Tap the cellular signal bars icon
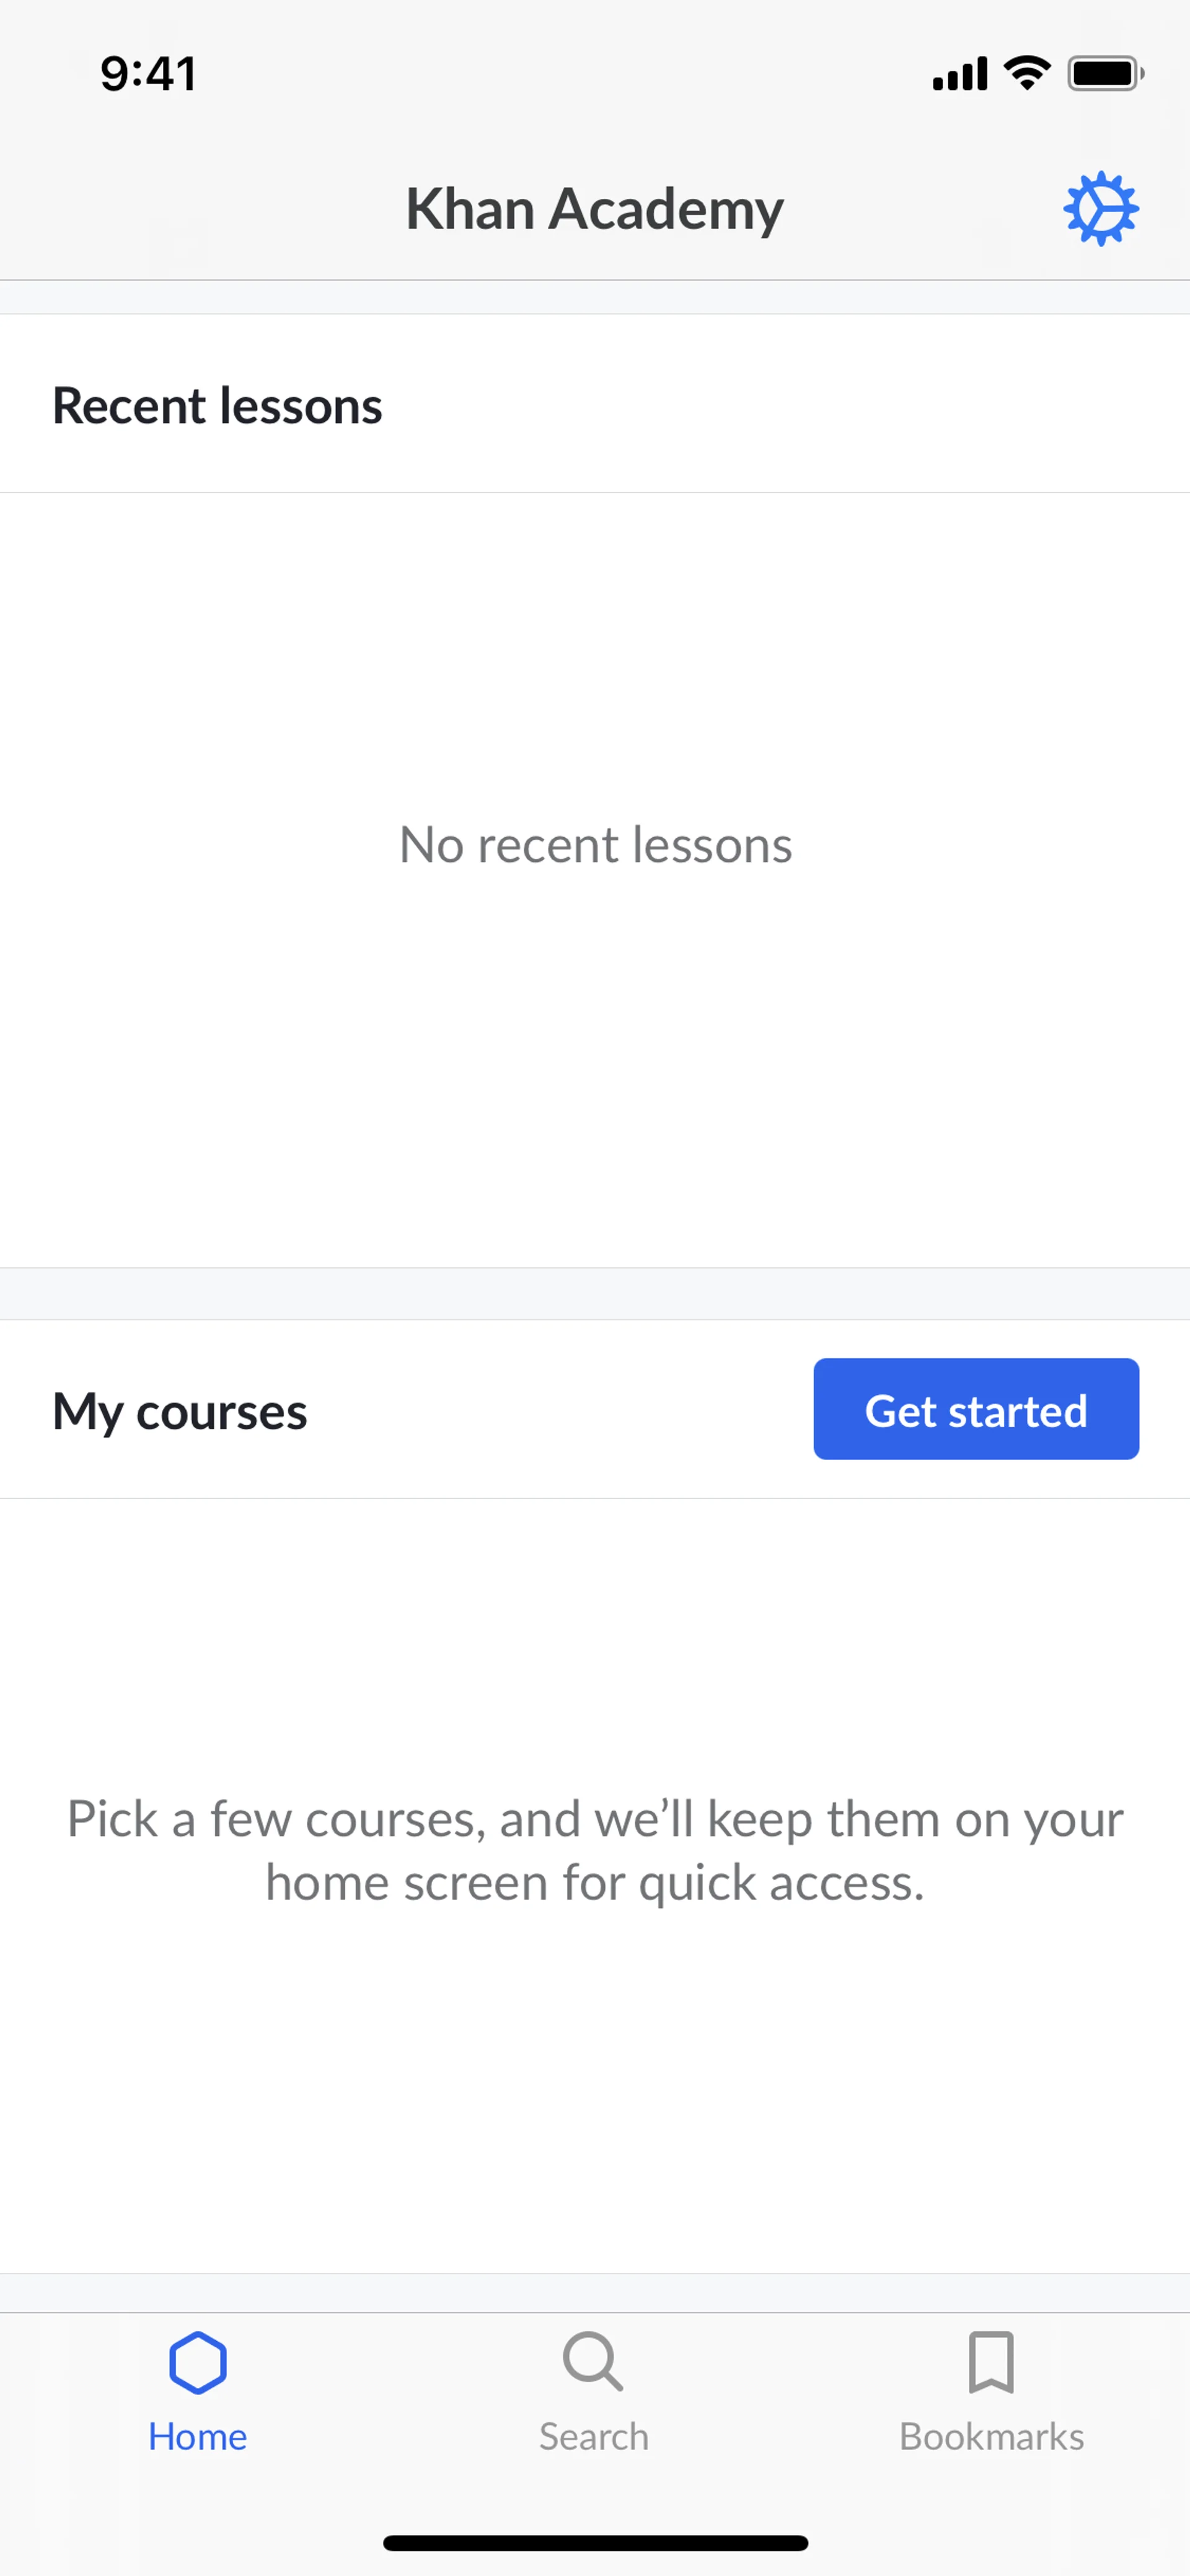The height and width of the screenshot is (2576, 1190). (959, 74)
